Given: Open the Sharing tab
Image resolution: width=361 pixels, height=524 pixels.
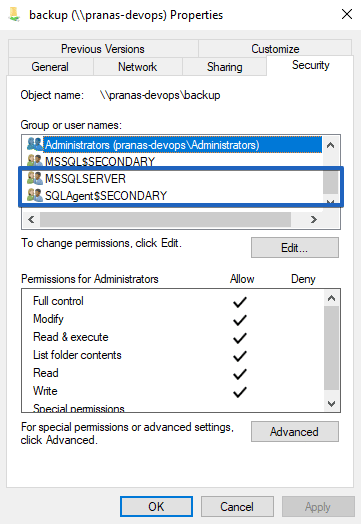Looking at the screenshot, I should (x=224, y=67).
